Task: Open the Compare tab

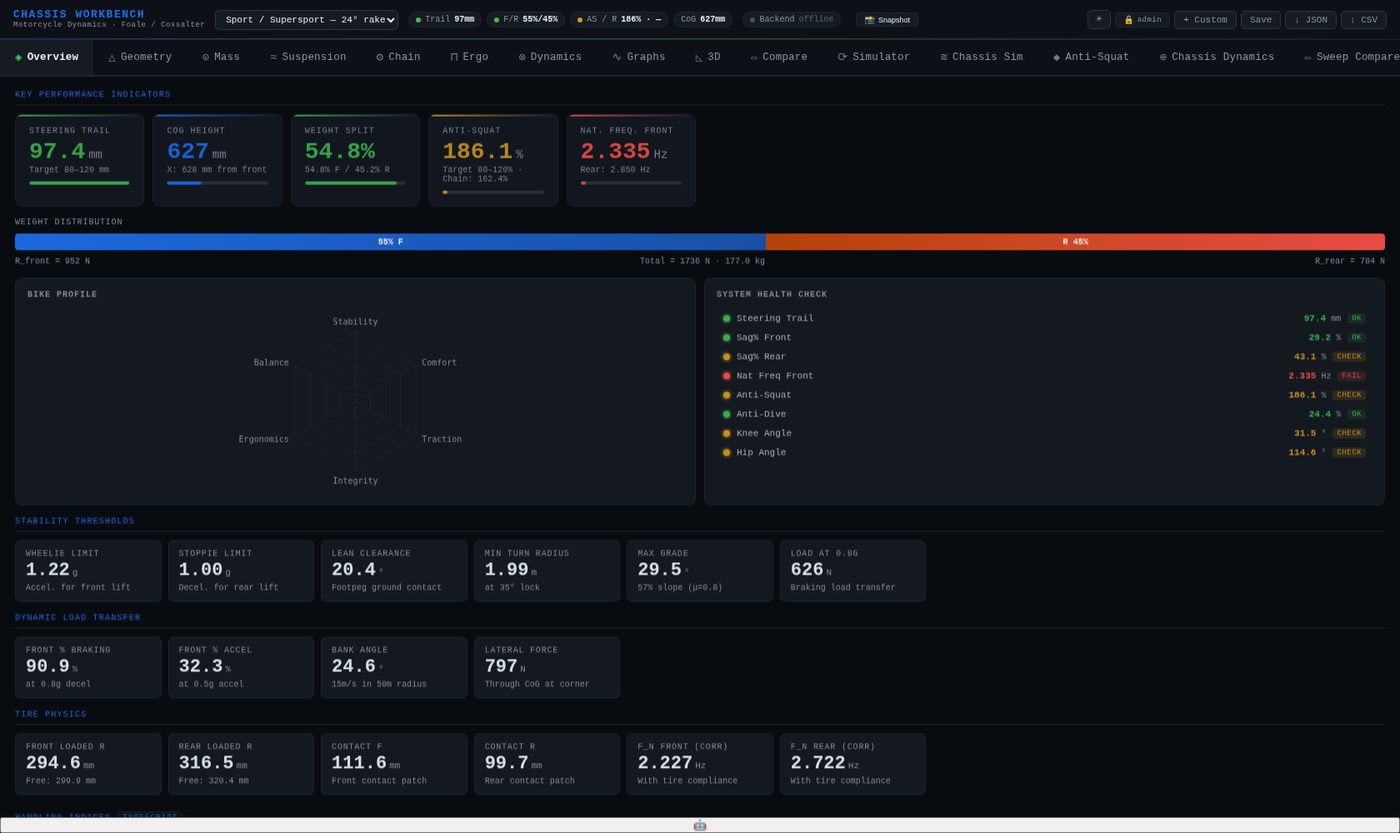Action: pos(779,57)
